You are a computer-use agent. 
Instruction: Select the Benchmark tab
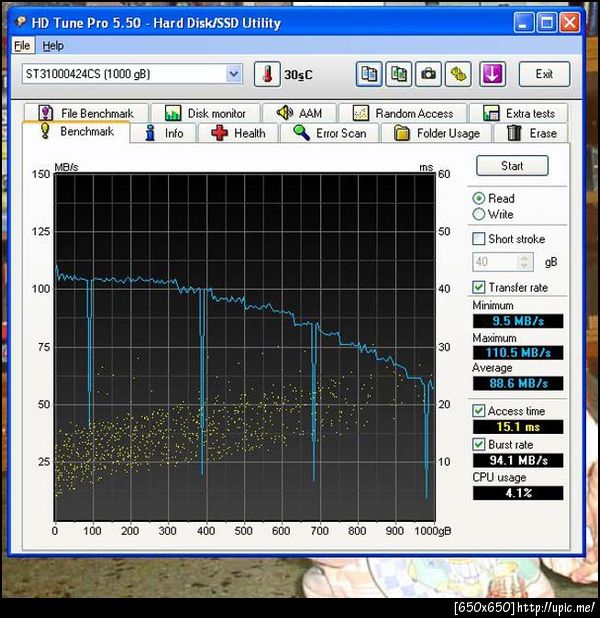76,132
